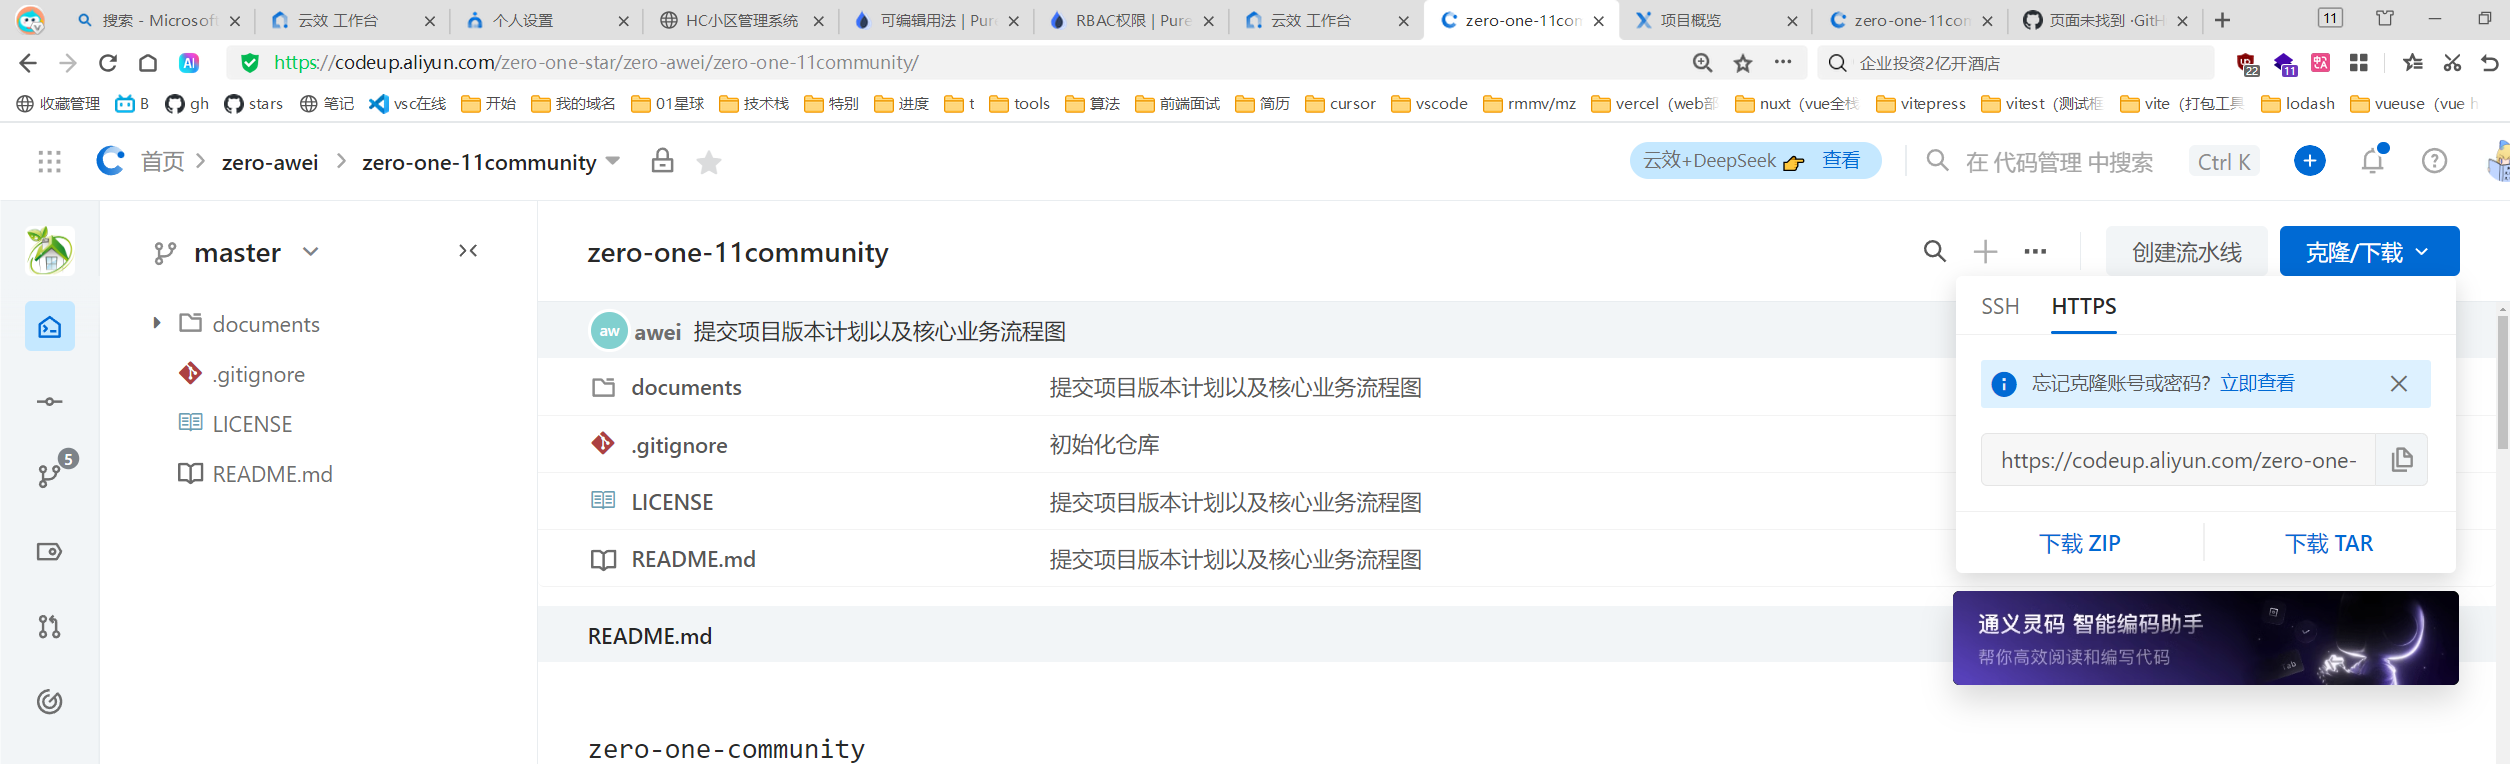
Task: Open .gitignore in file list
Action: click(679, 445)
